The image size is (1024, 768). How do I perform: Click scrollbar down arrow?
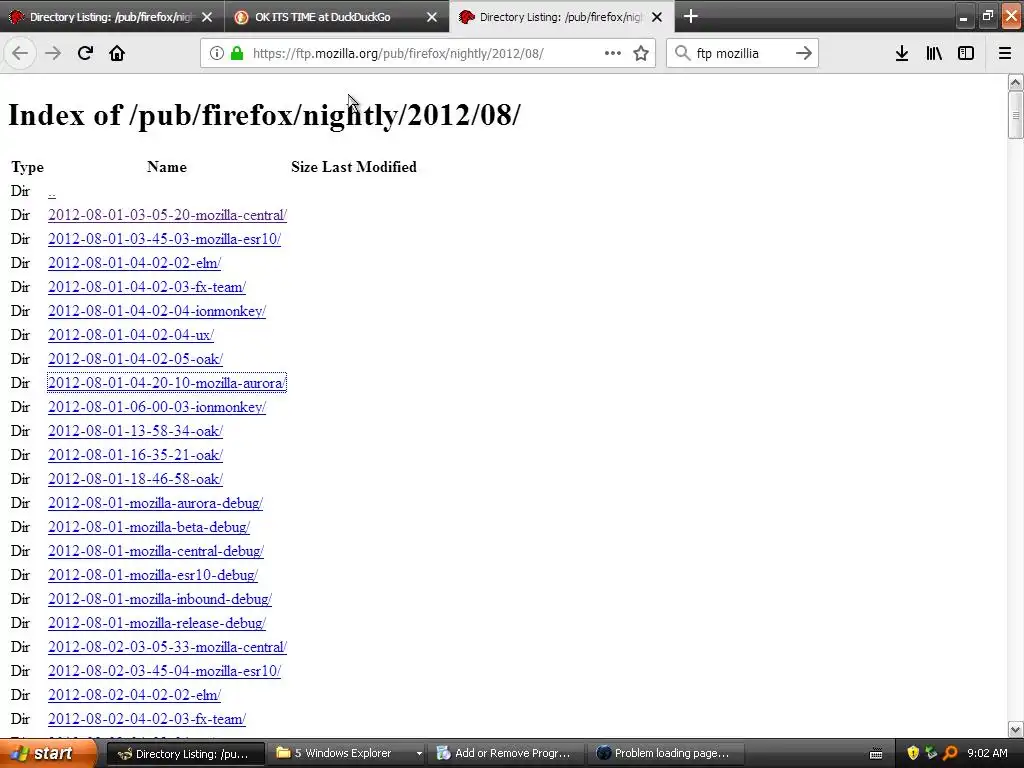1016,729
